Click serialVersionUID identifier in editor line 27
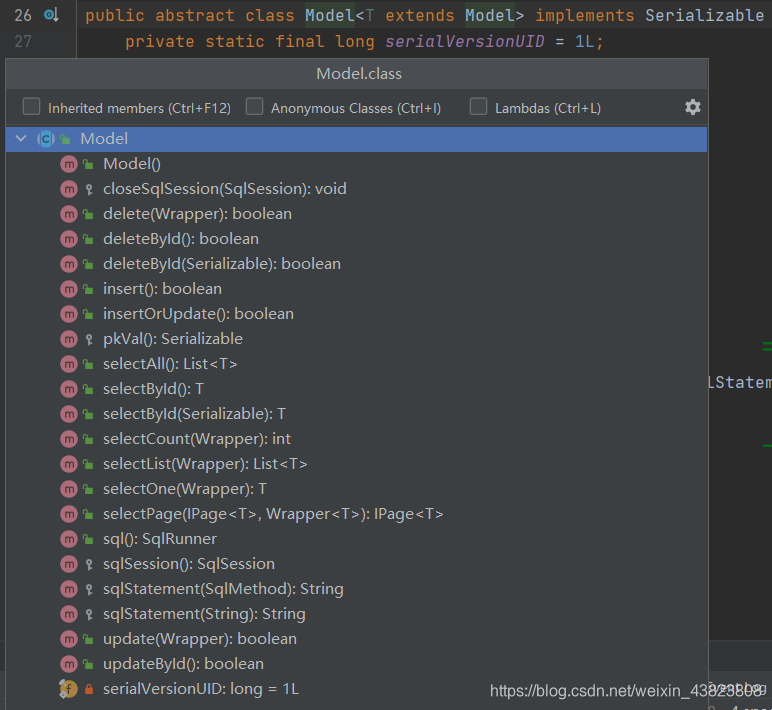The image size is (772, 710). point(465,41)
